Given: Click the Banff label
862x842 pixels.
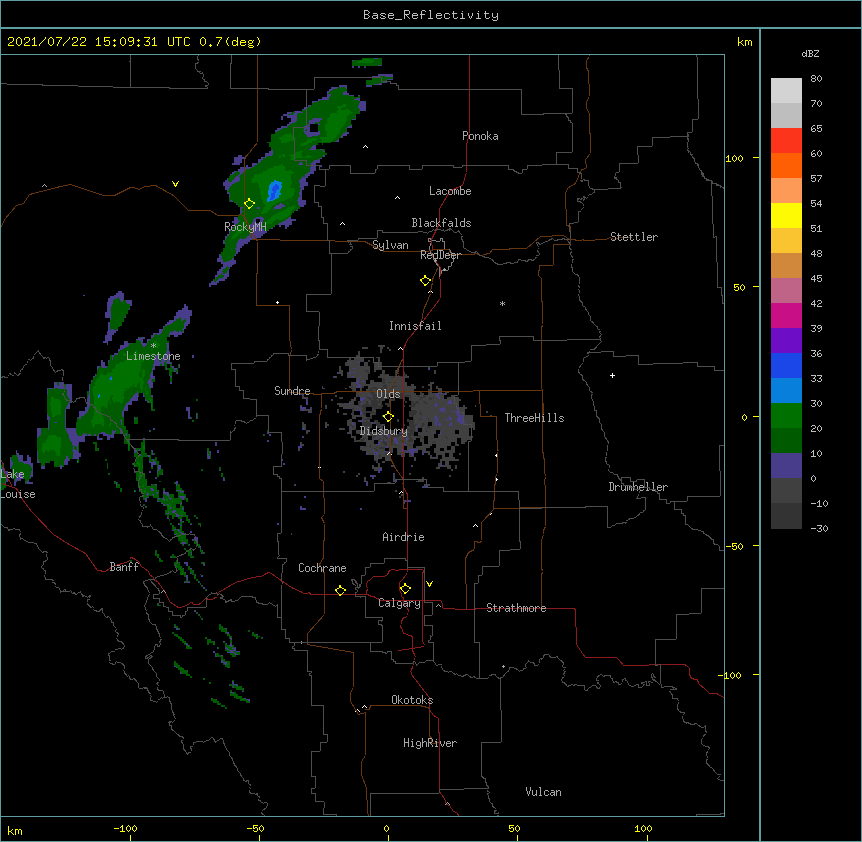Looking at the screenshot, I should [124, 567].
